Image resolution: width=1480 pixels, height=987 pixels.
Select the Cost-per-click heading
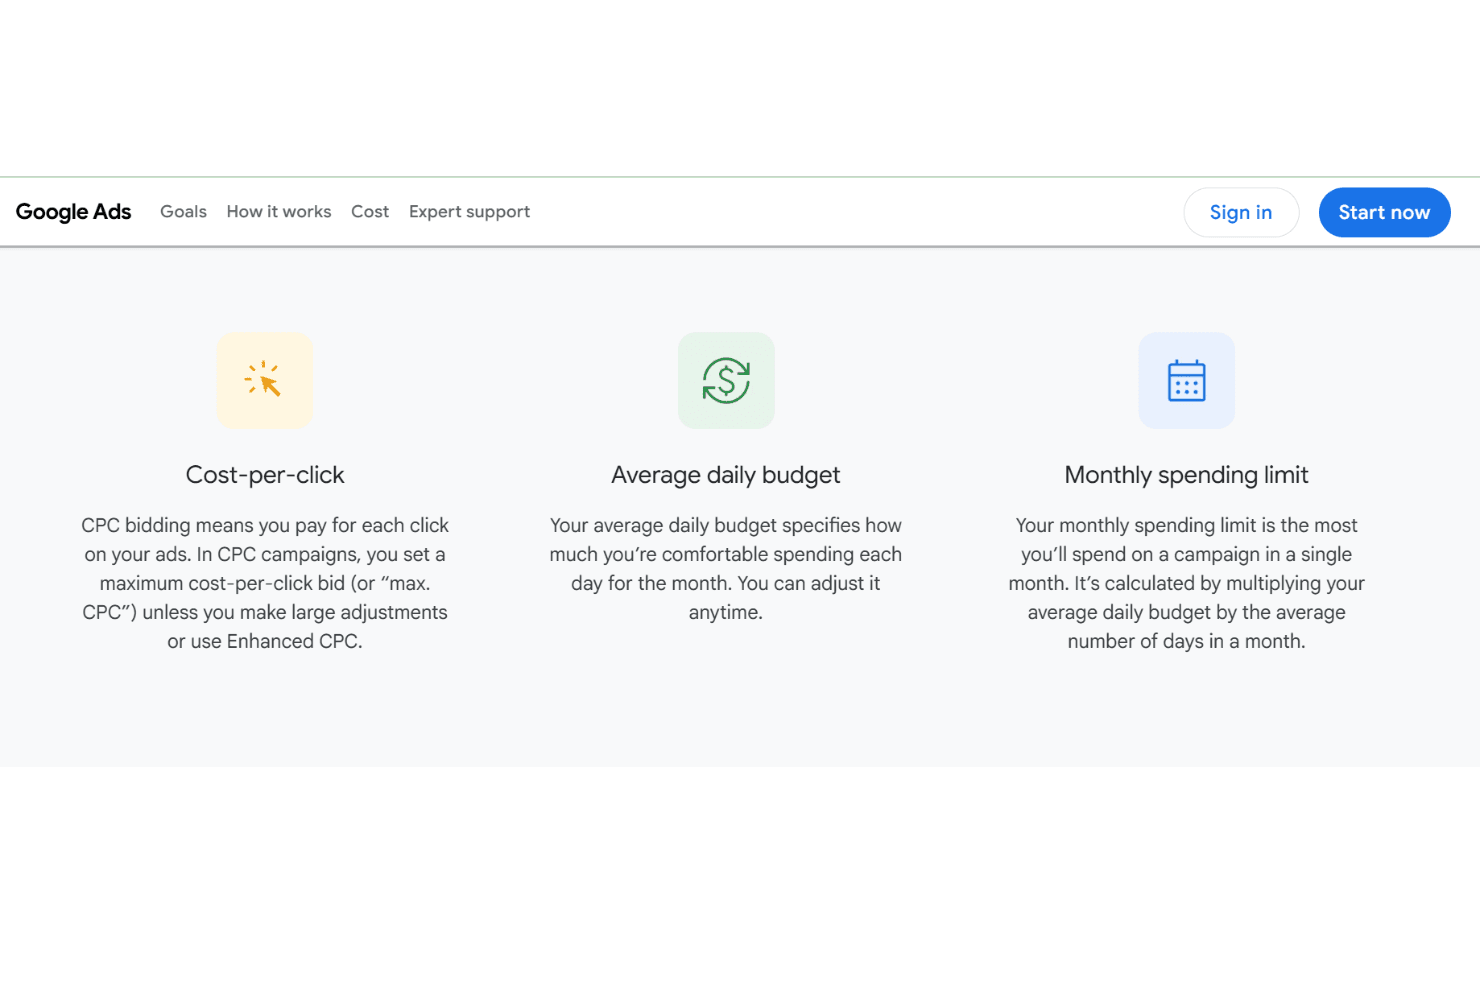(x=265, y=475)
